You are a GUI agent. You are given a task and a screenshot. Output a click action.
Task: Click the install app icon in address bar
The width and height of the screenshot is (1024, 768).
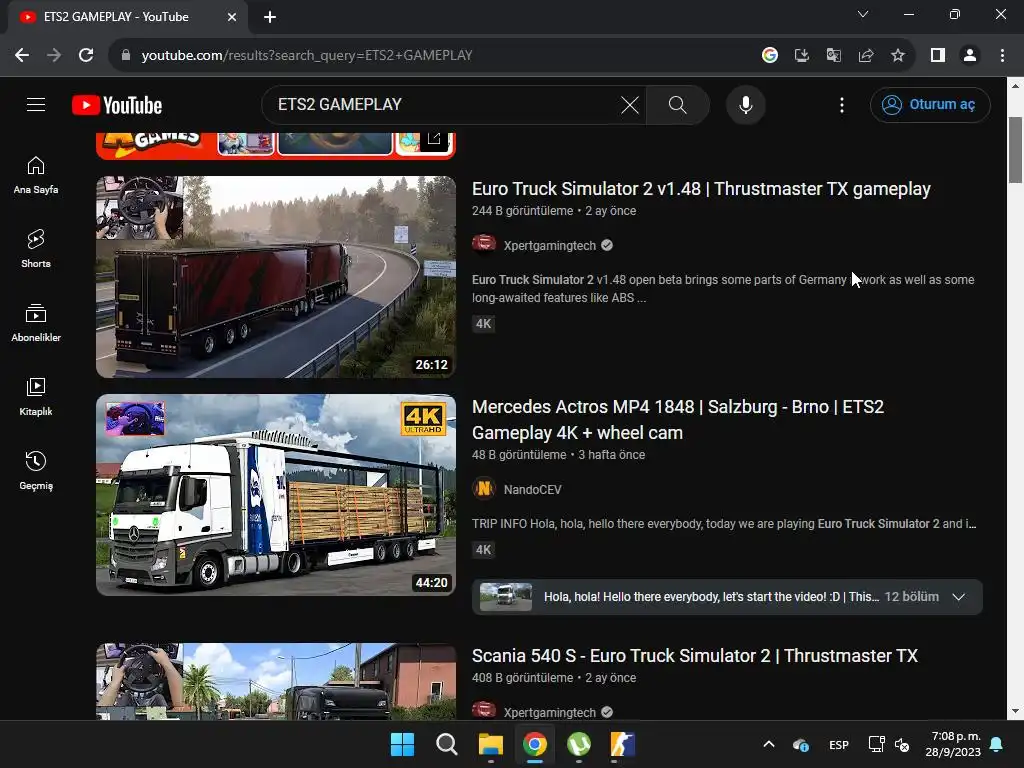pyautogui.click(x=802, y=56)
